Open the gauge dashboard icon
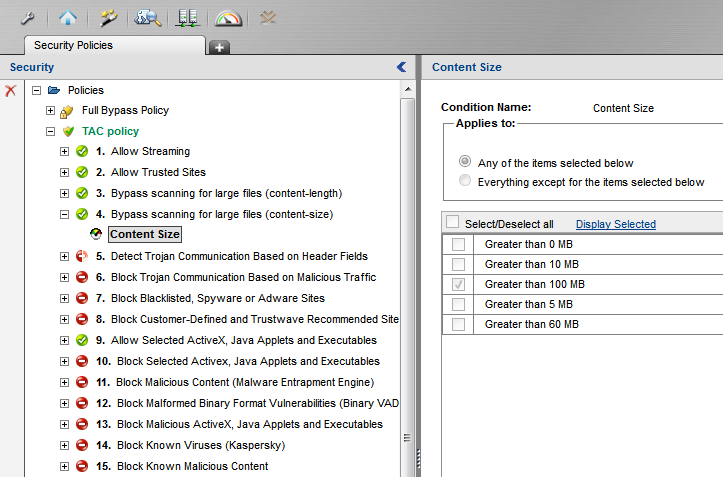This screenshot has width=723, height=477. coord(229,17)
